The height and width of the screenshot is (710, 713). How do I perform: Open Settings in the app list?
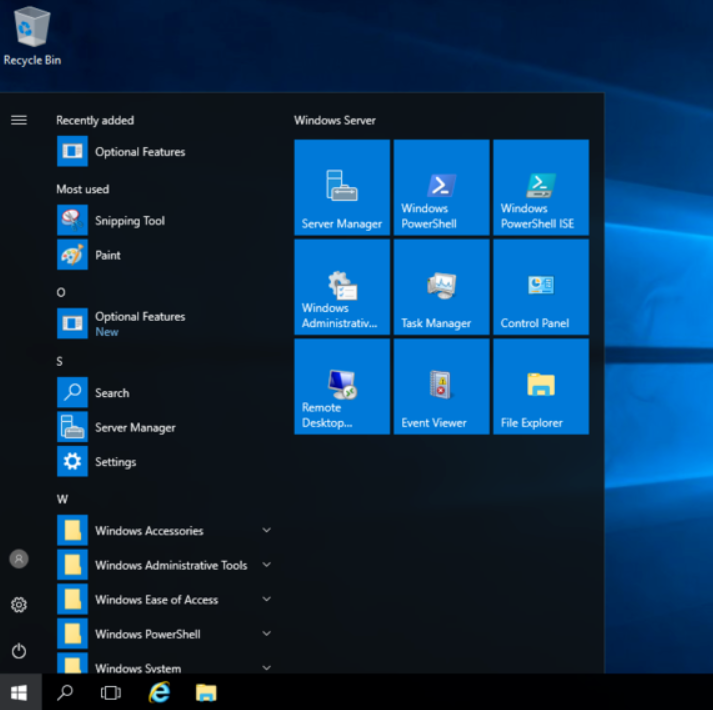pos(164,462)
